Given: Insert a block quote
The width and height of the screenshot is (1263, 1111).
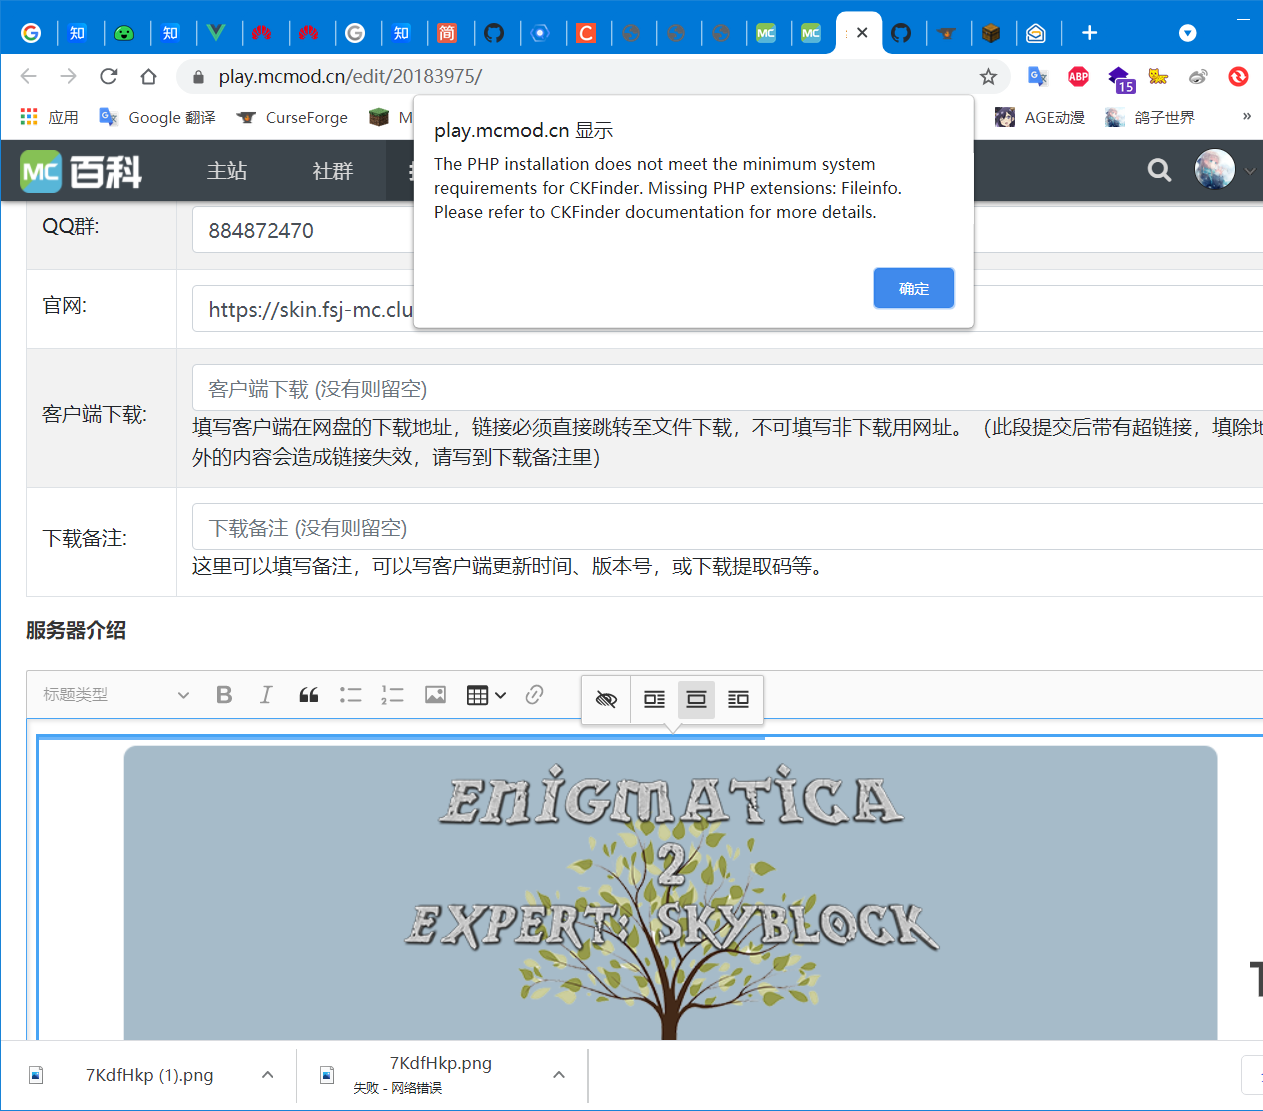Looking at the screenshot, I should [x=308, y=694].
